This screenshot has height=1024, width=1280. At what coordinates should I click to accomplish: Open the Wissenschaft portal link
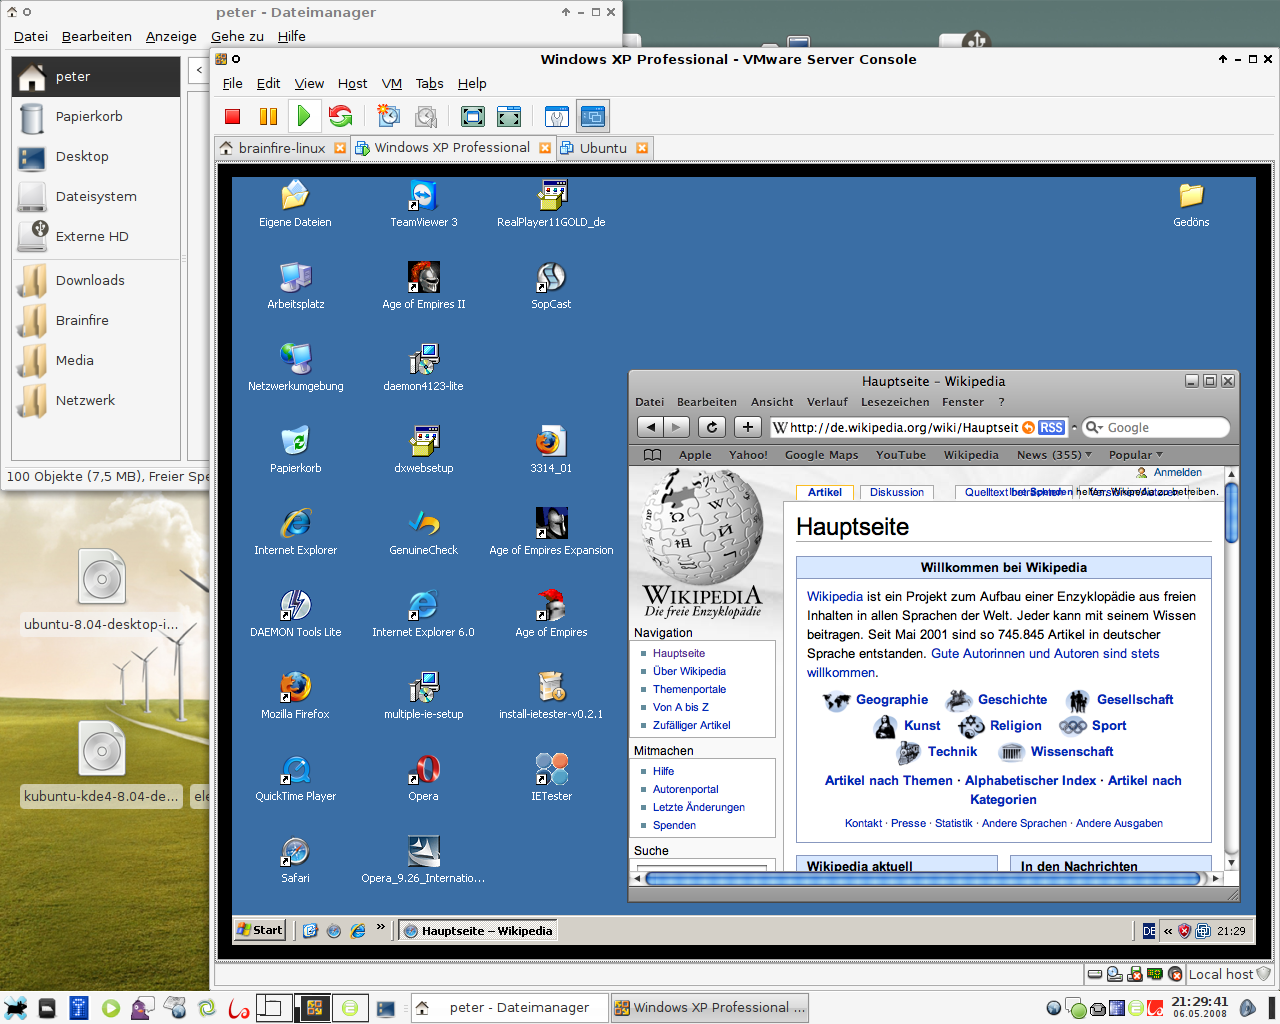[1072, 752]
